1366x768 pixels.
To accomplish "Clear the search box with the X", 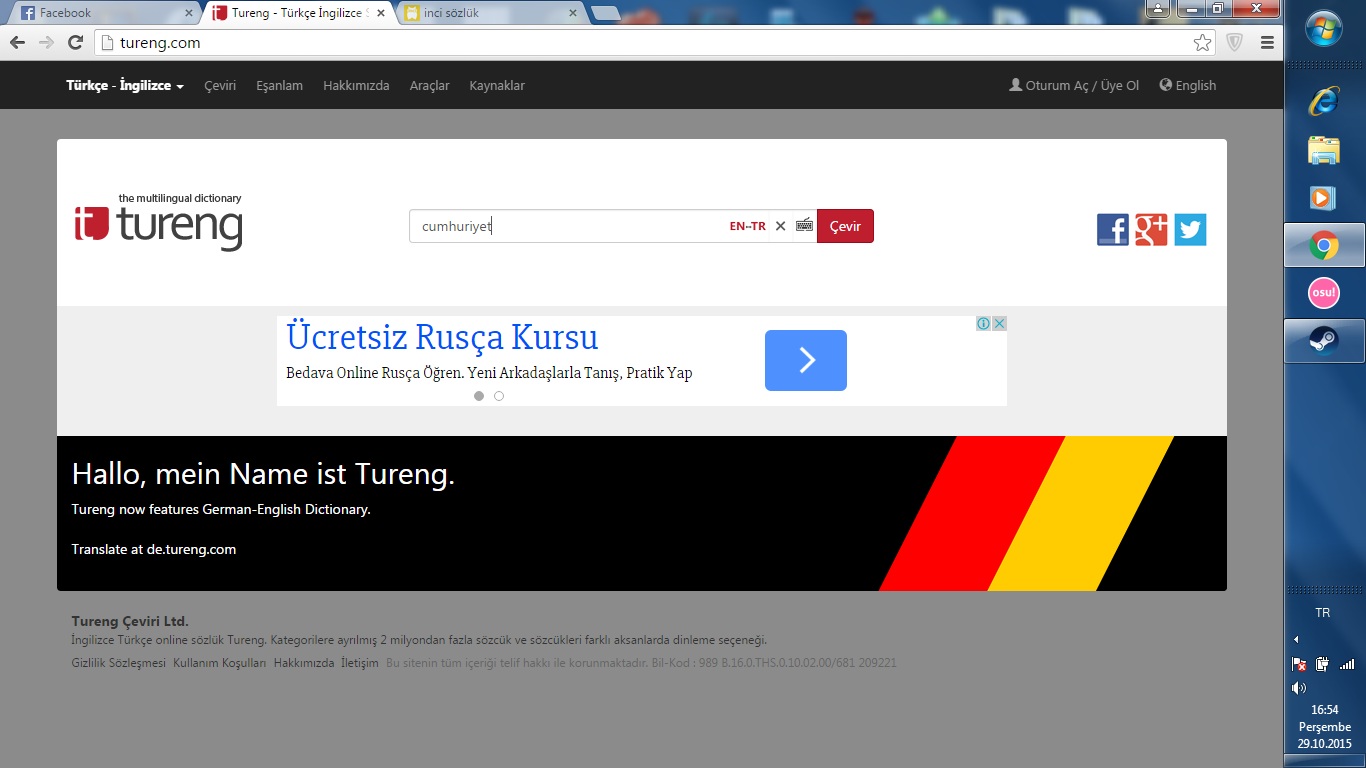I will click(781, 226).
